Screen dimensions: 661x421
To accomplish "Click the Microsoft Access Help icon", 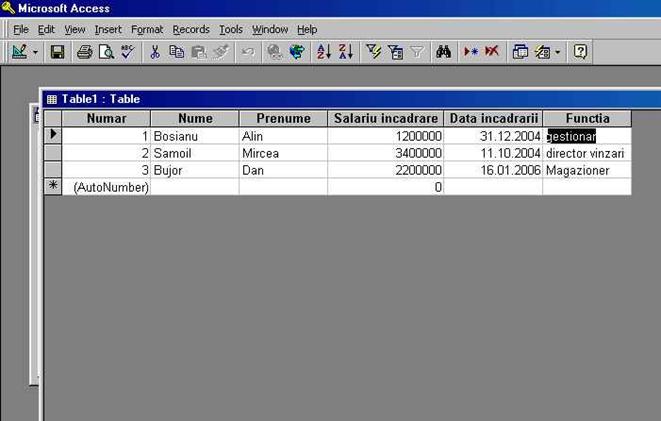I will 579,51.
